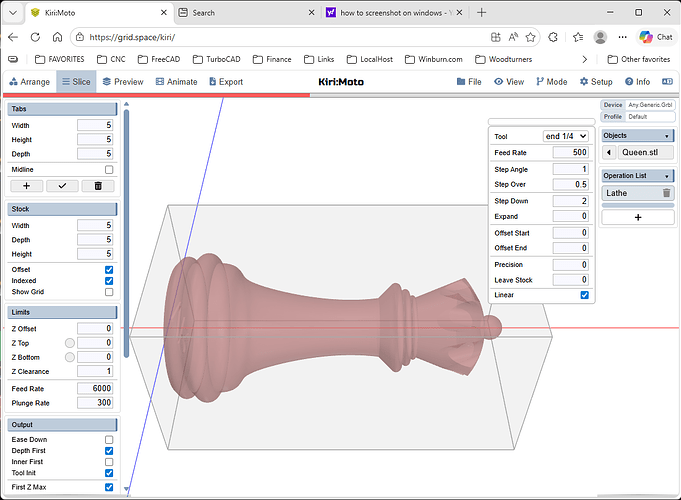This screenshot has width=681, height=500.
Task: Select the Queen.stl object
Action: coord(645,152)
